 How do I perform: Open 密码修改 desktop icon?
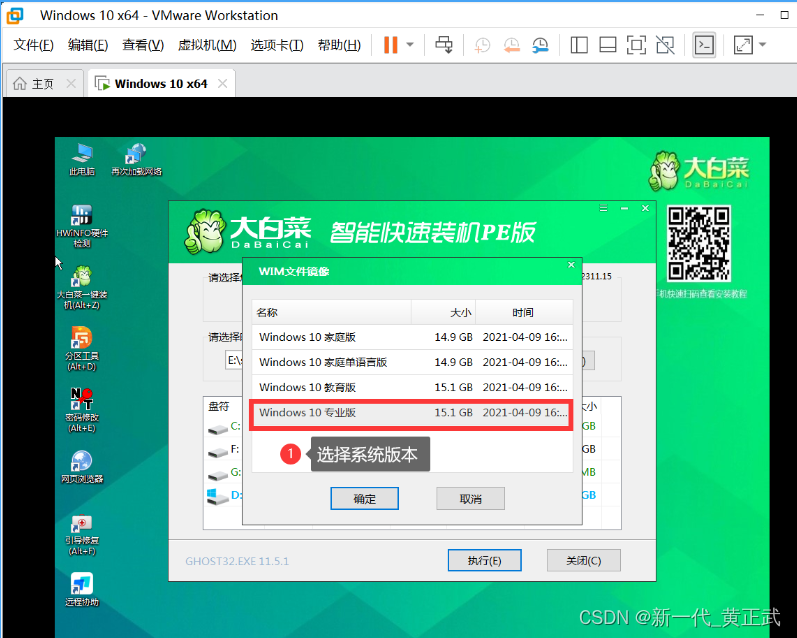pos(81,410)
